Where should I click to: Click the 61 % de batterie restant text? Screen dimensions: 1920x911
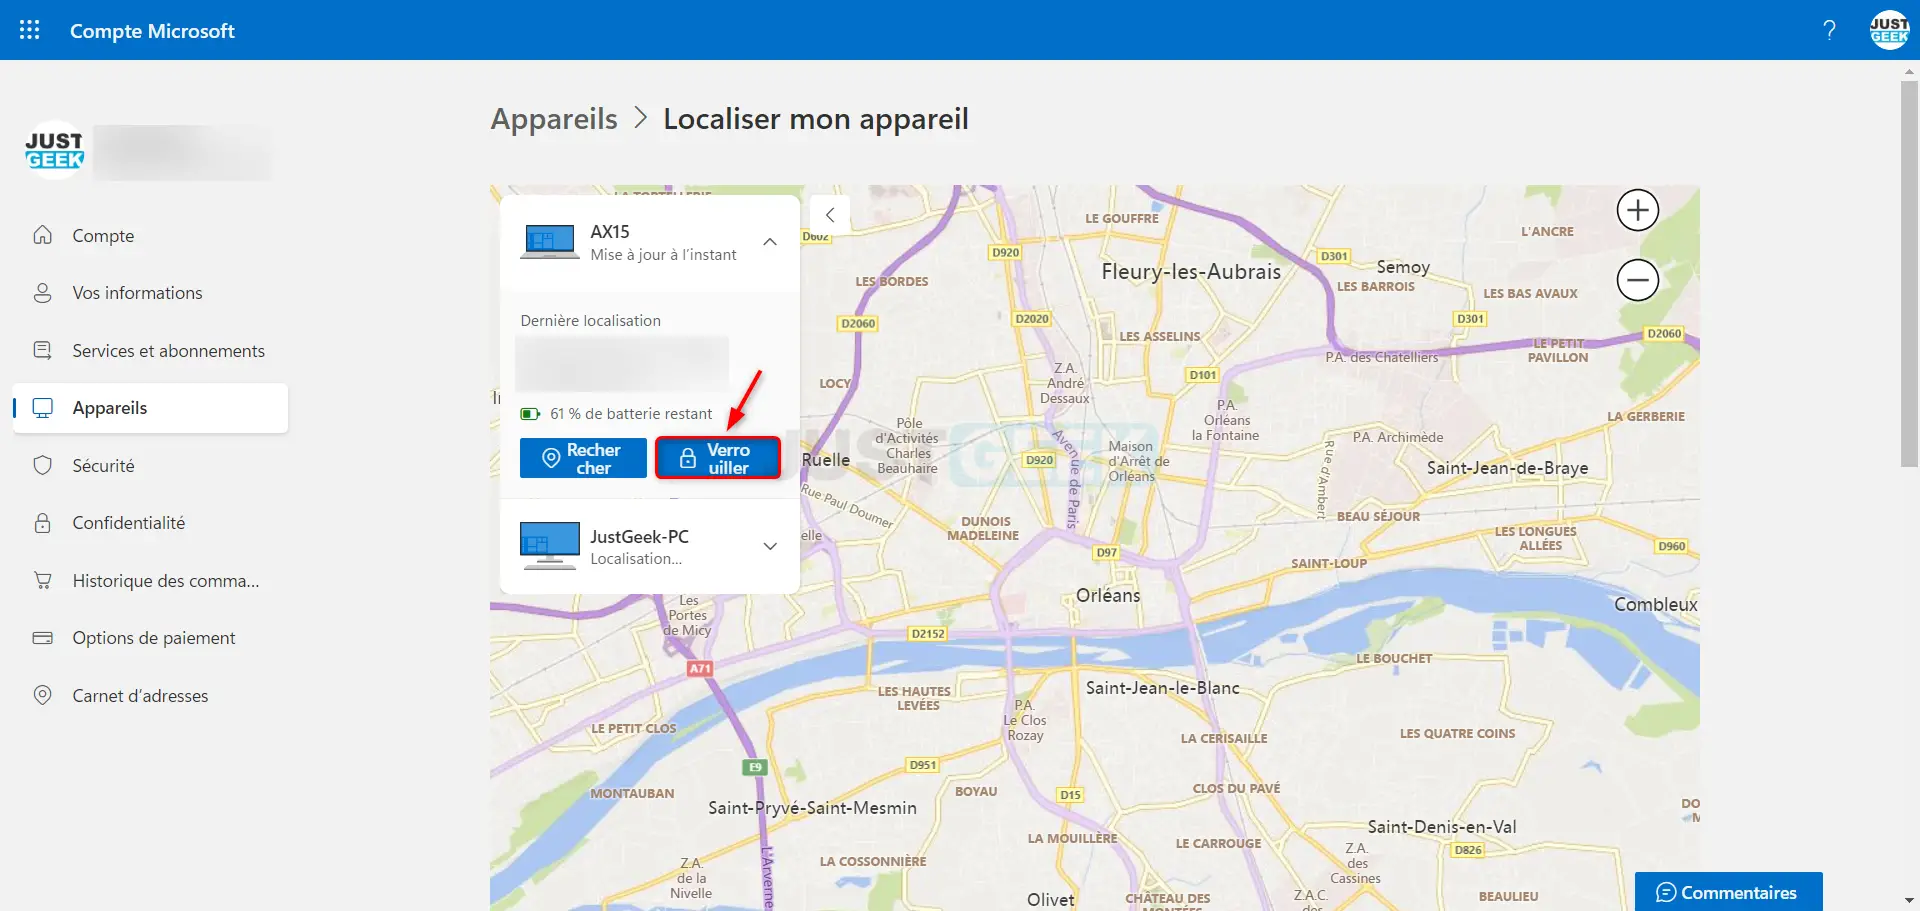pyautogui.click(x=631, y=414)
